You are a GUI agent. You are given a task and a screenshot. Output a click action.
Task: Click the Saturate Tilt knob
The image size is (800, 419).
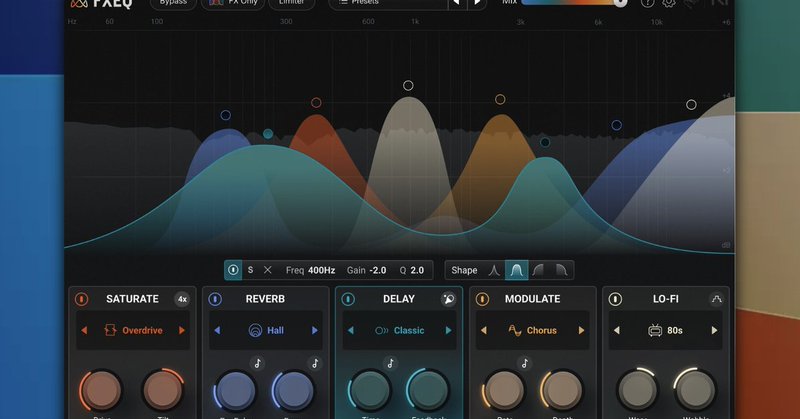point(163,390)
